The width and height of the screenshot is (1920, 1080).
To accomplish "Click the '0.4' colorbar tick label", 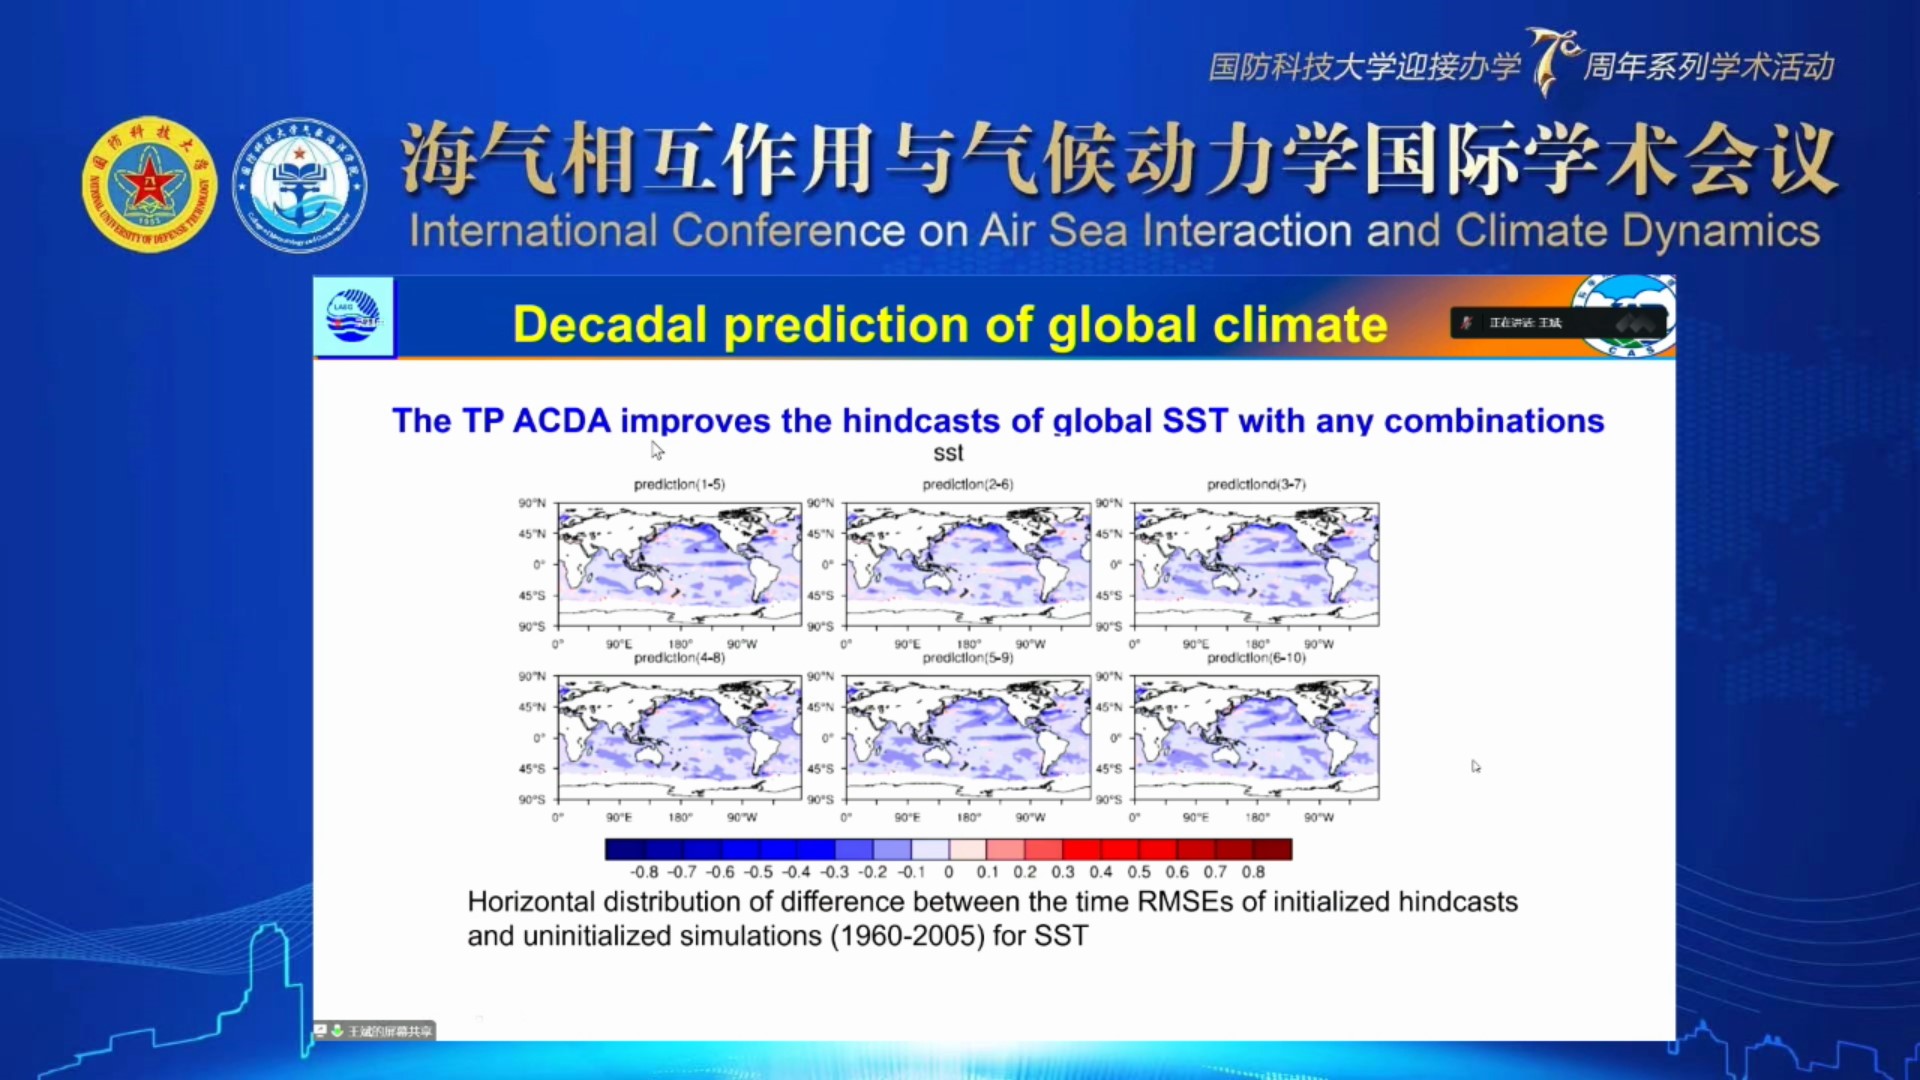I will [x=1101, y=872].
